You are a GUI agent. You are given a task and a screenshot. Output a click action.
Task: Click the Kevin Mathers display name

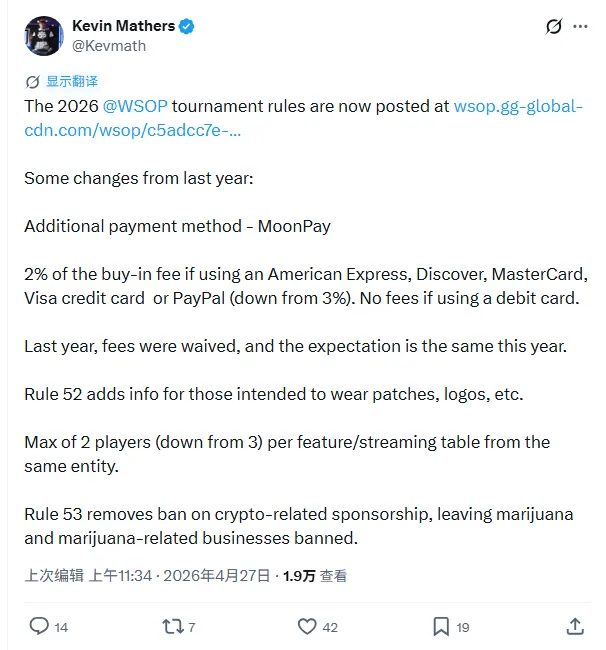point(124,25)
